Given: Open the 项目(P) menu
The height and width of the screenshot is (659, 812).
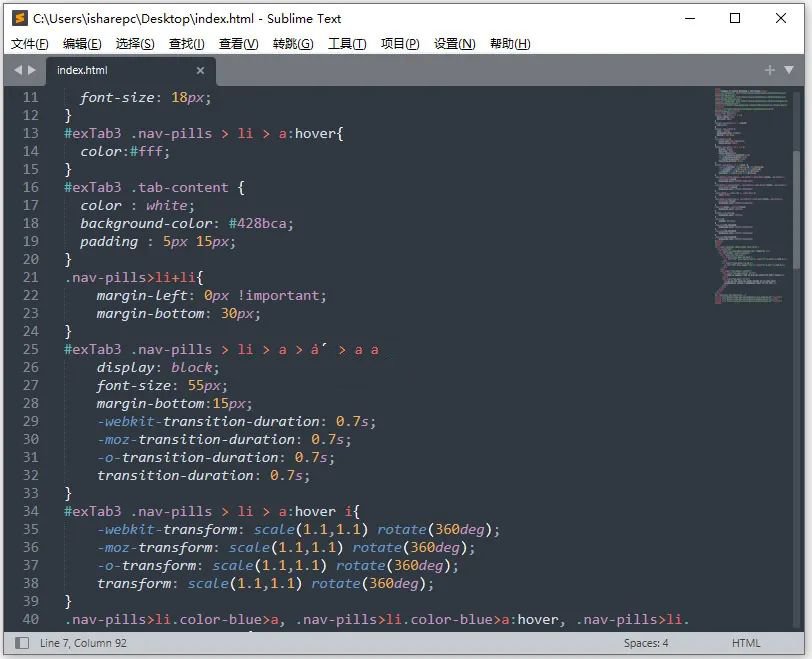Looking at the screenshot, I should click(400, 44).
